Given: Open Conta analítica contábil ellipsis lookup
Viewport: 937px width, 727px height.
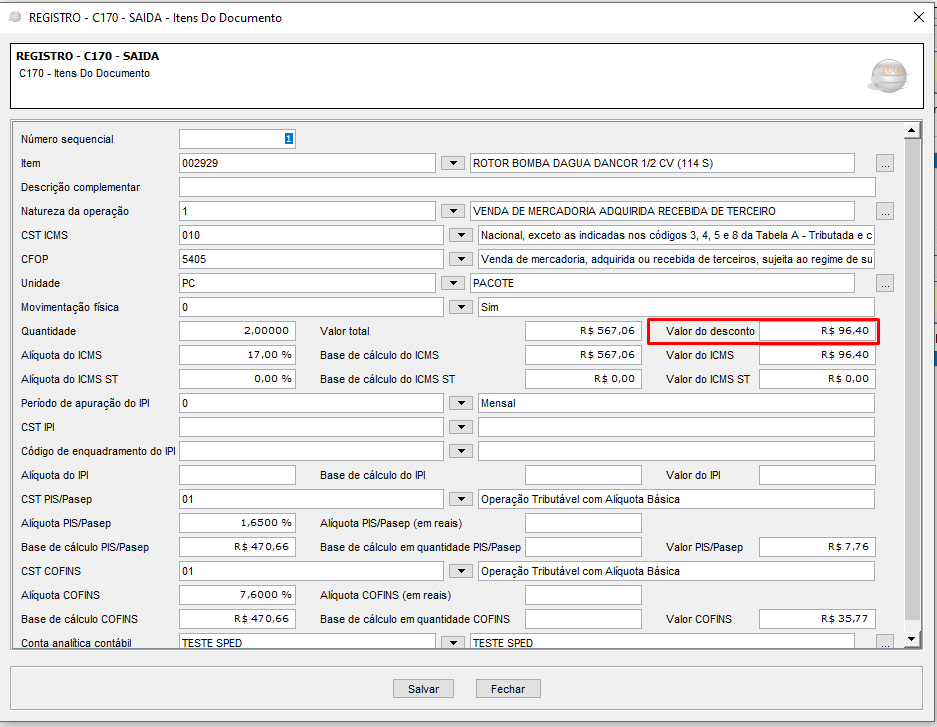Looking at the screenshot, I should point(884,643).
